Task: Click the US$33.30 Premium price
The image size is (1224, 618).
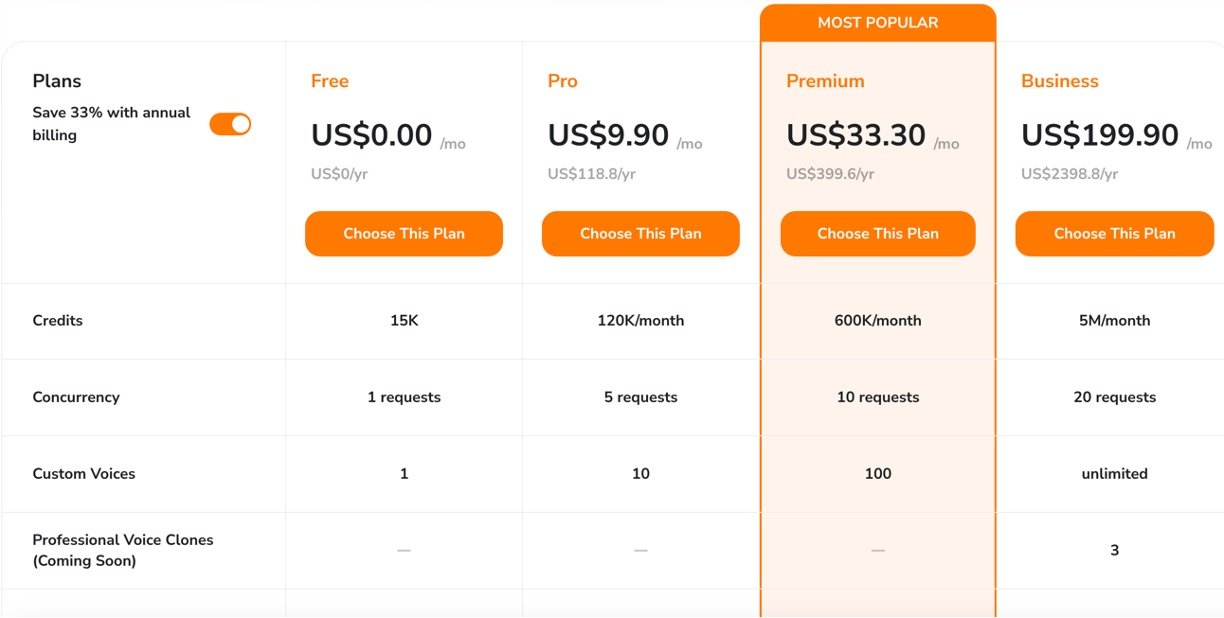Action: pyautogui.click(x=856, y=135)
